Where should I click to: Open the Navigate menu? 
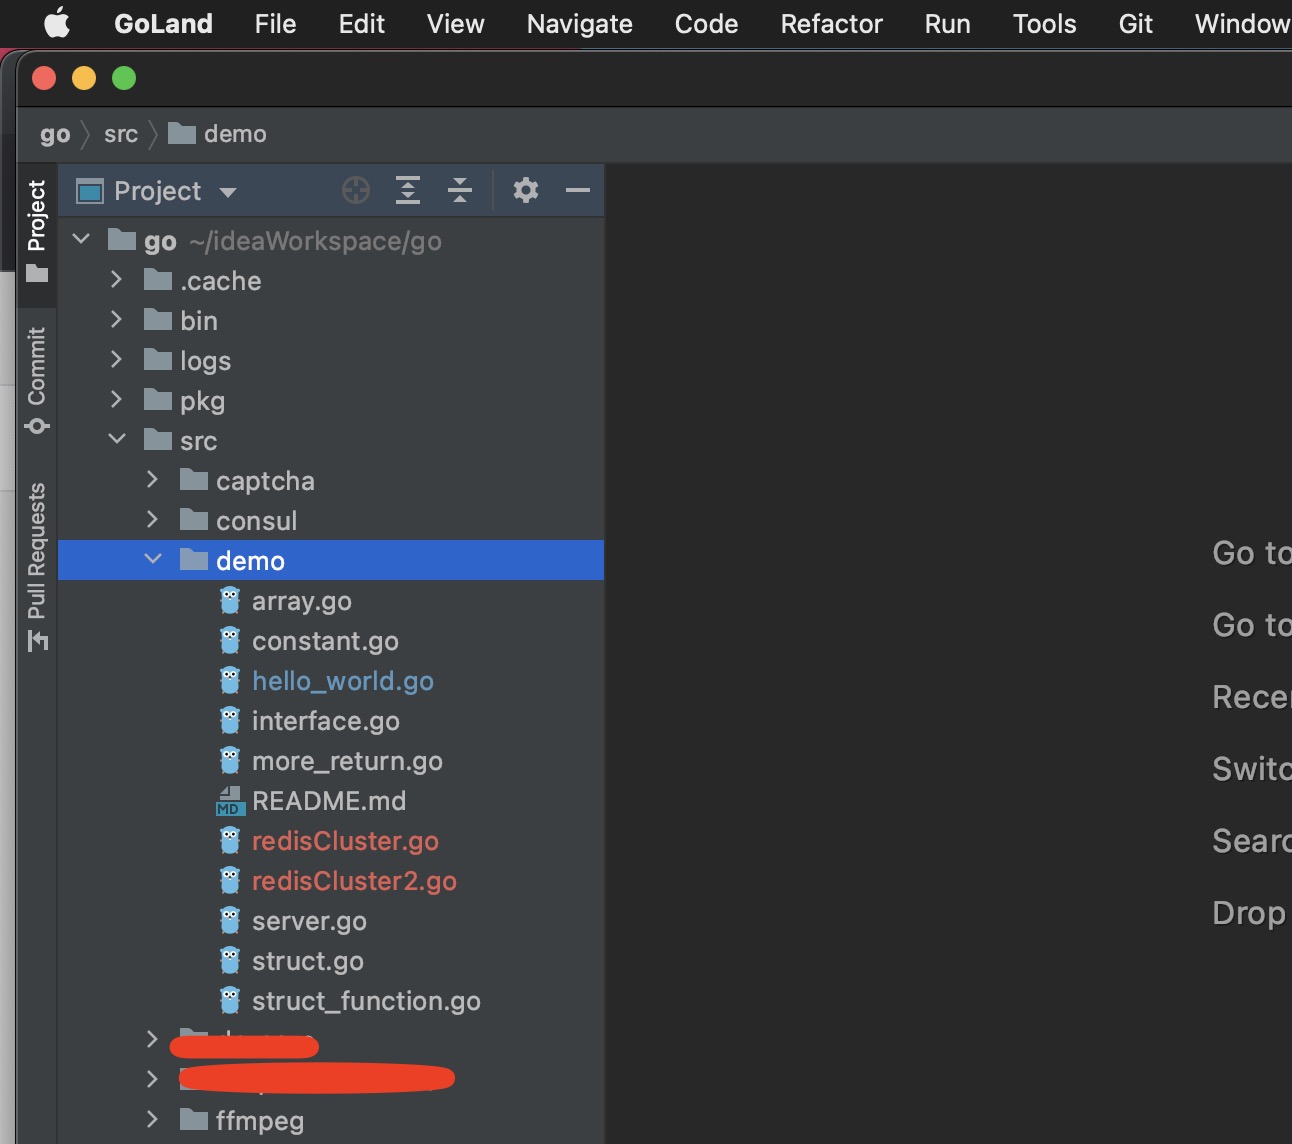[579, 23]
